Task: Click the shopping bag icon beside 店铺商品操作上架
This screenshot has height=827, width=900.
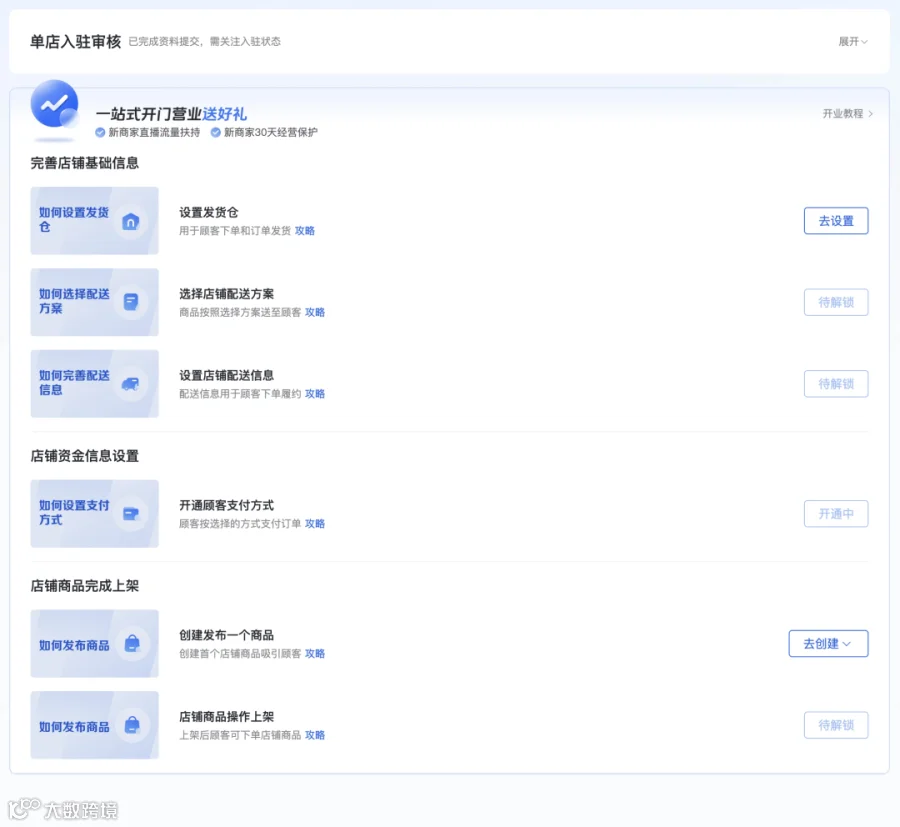Action: coord(132,725)
